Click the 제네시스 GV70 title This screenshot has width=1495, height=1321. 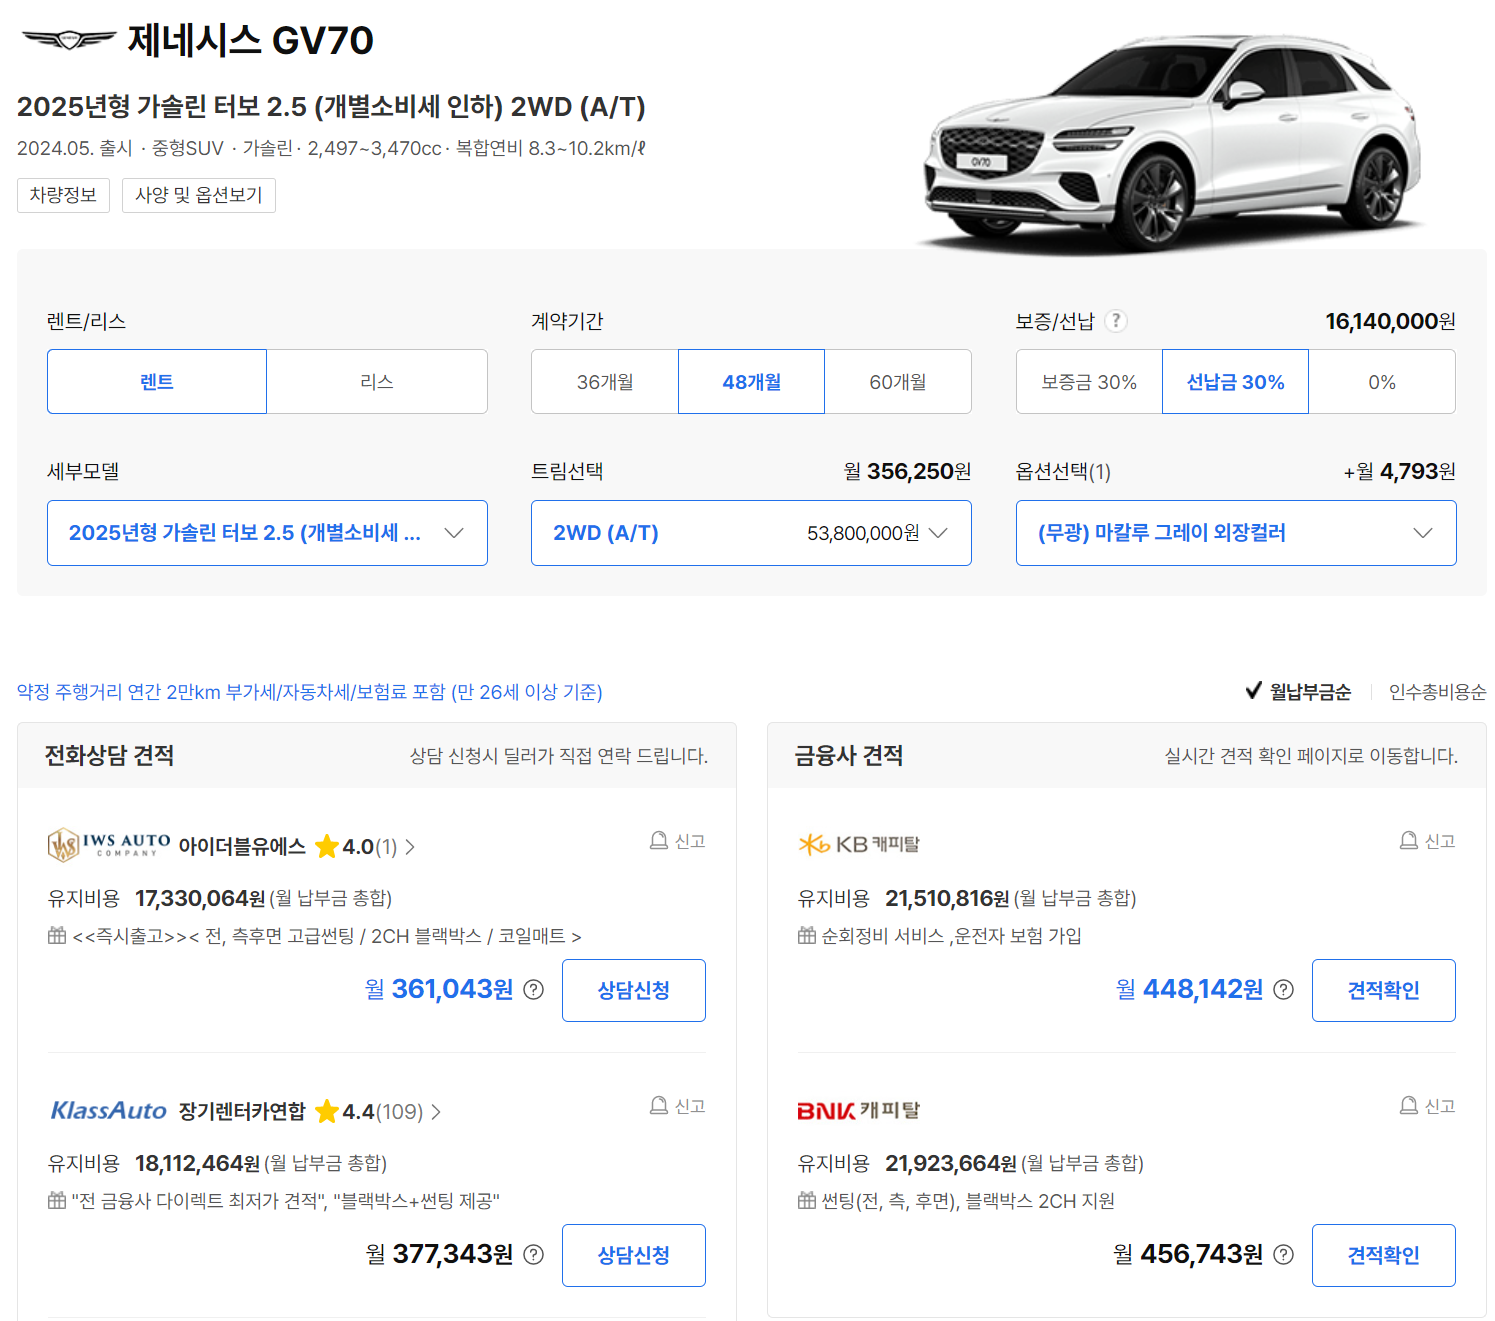pos(250,41)
